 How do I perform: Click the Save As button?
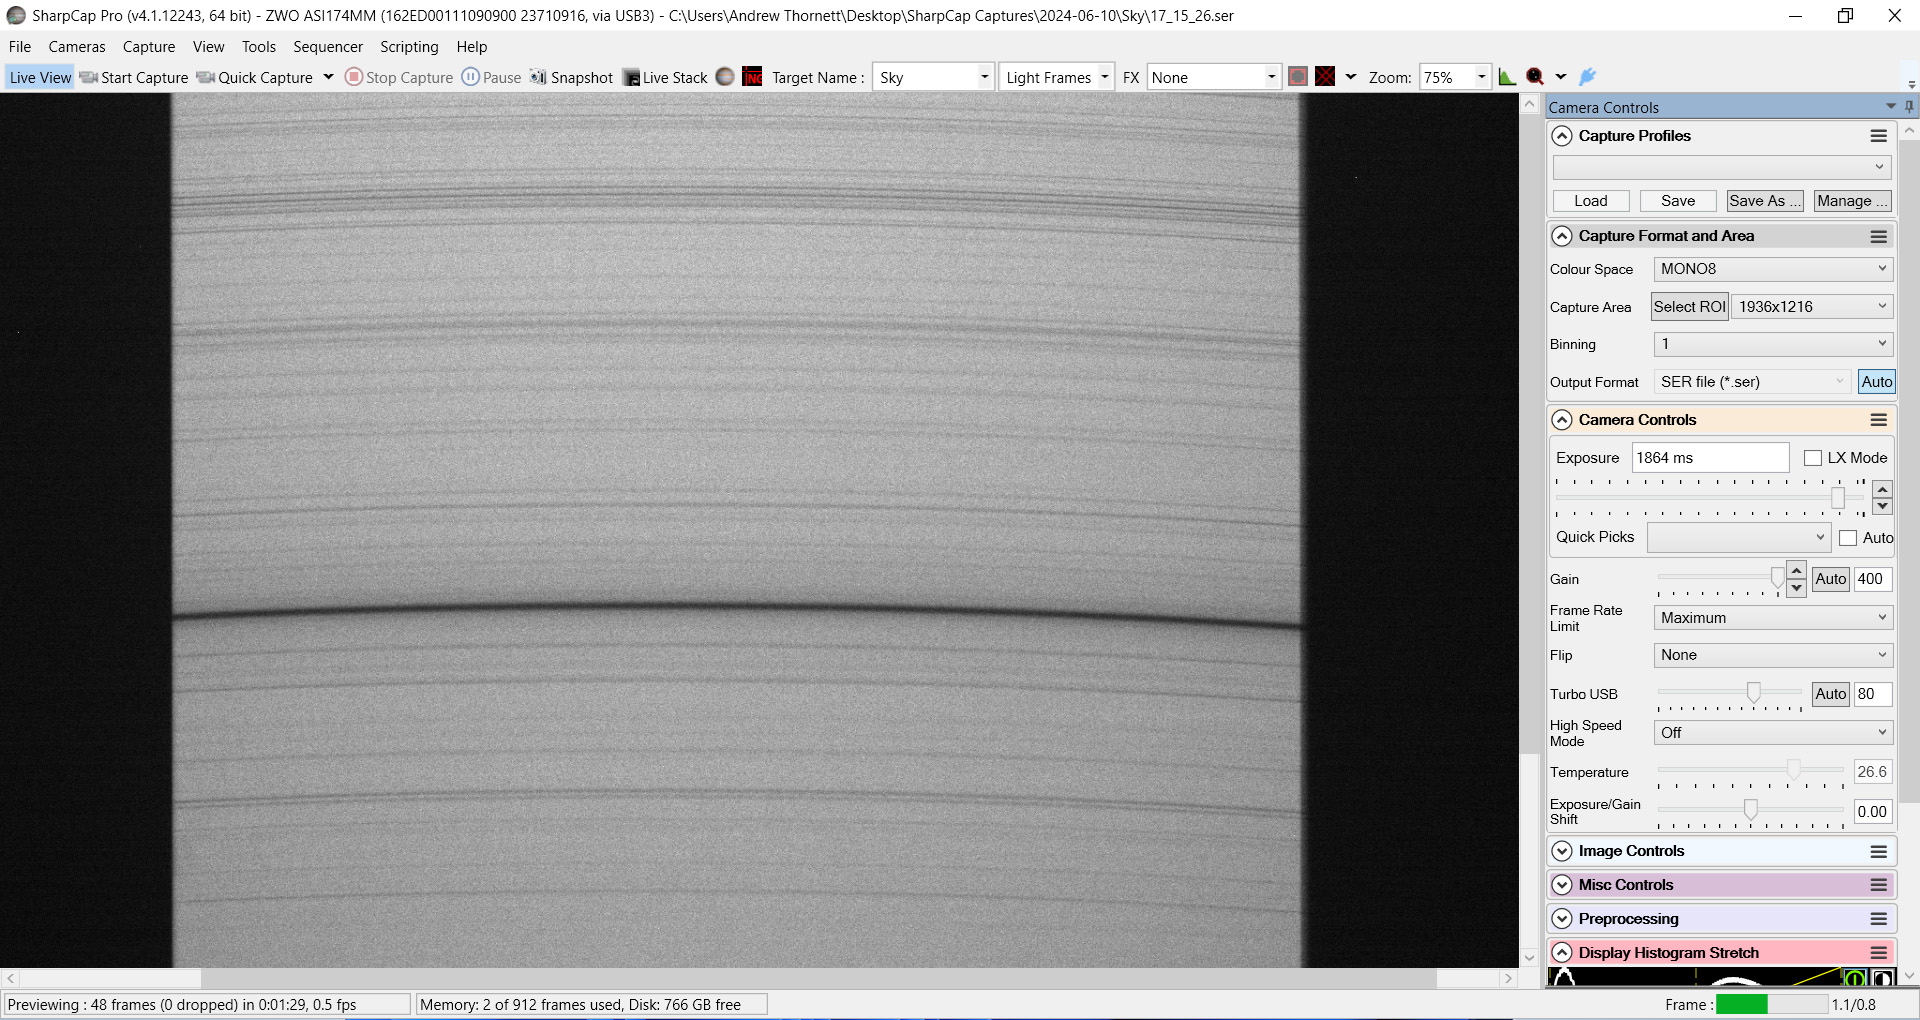click(1764, 200)
